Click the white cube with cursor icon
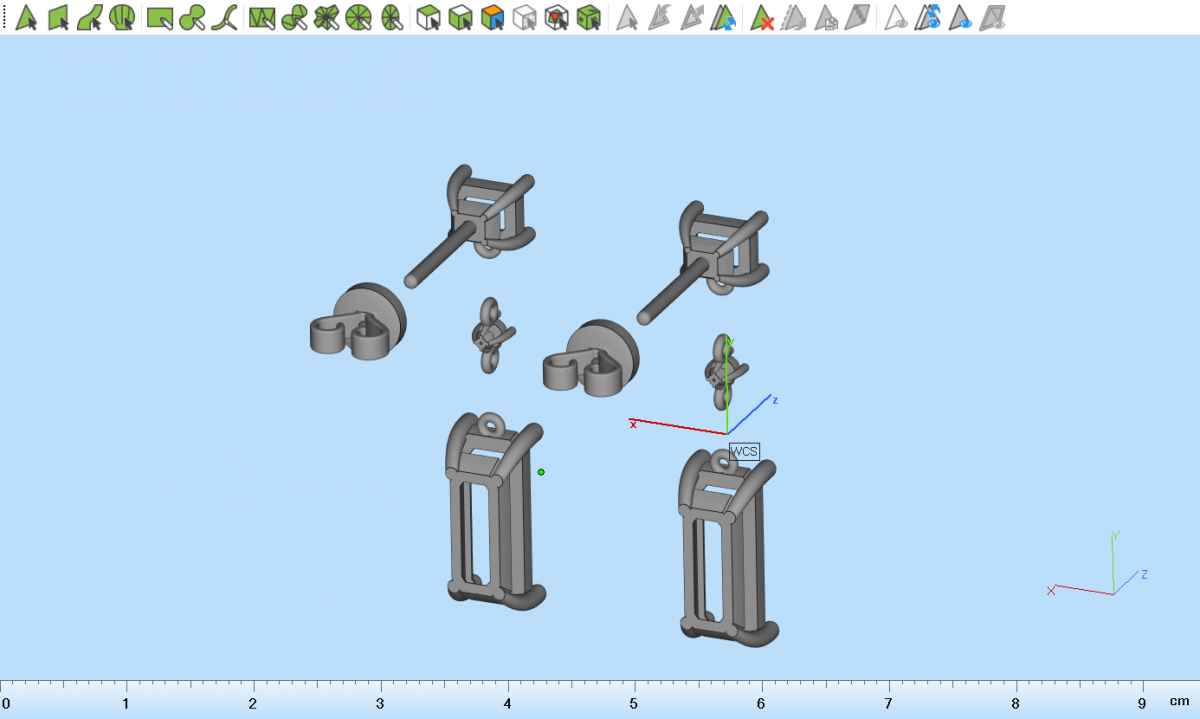The image size is (1200, 719). (428, 17)
